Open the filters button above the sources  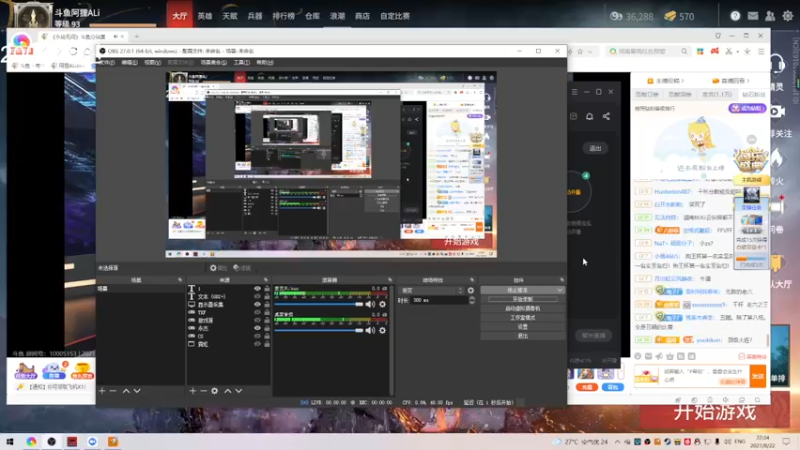click(x=242, y=268)
